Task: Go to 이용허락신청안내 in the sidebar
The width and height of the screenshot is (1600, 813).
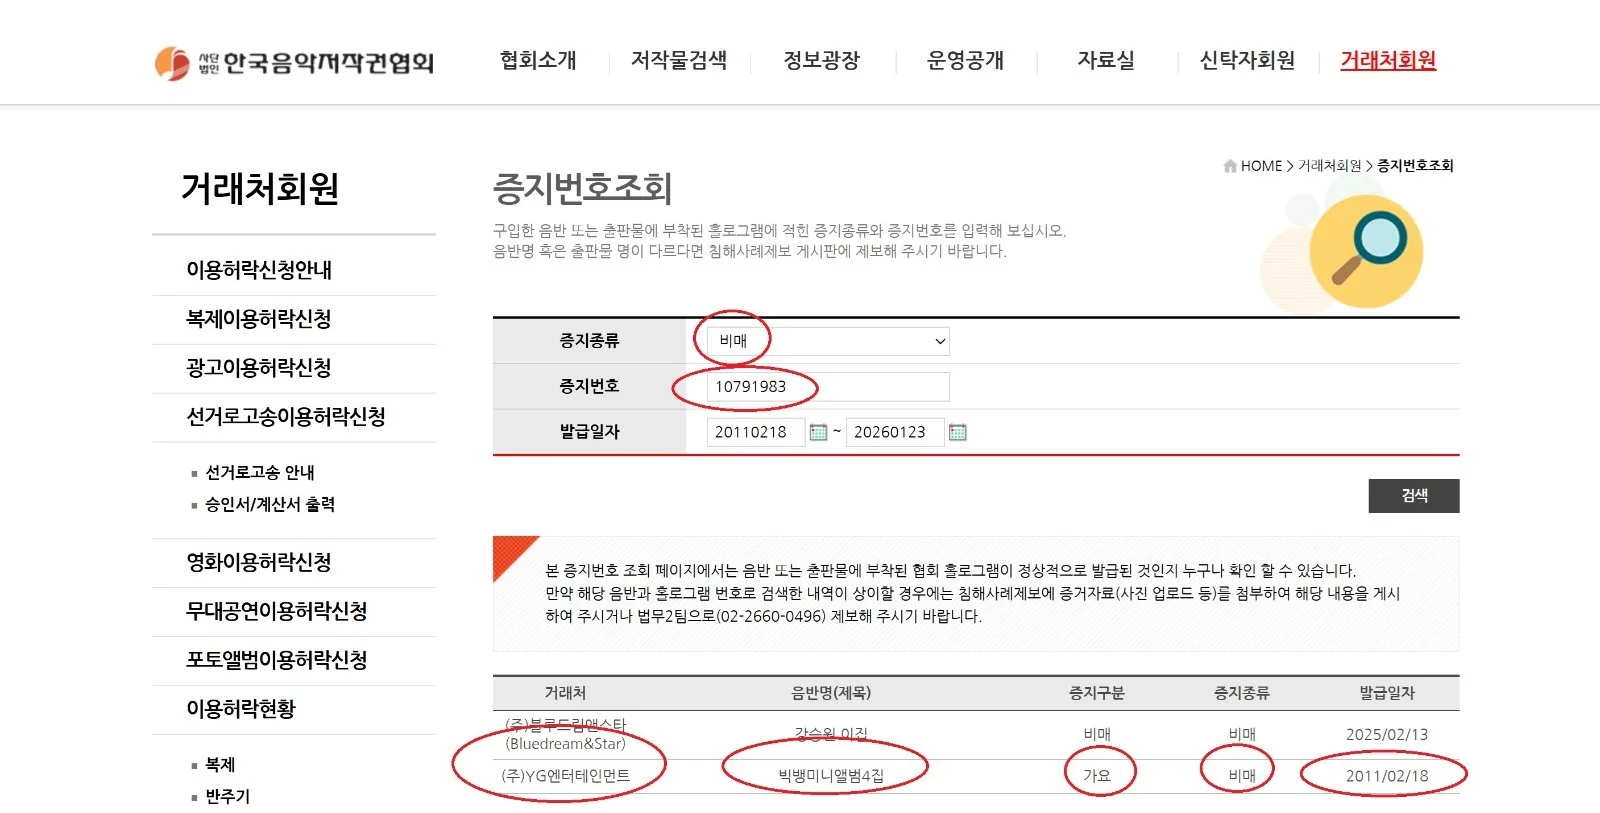Action: click(x=259, y=270)
